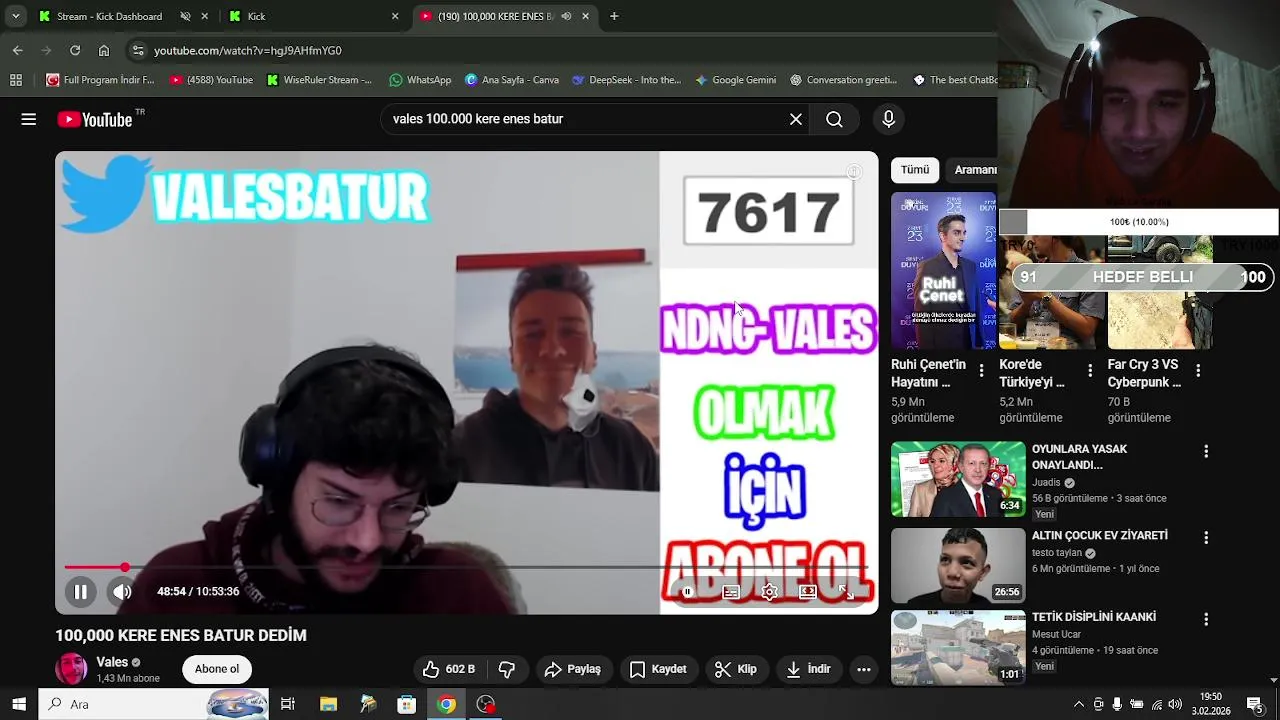The width and height of the screenshot is (1280, 720).
Task: Go back in the browser
Action: (17, 50)
